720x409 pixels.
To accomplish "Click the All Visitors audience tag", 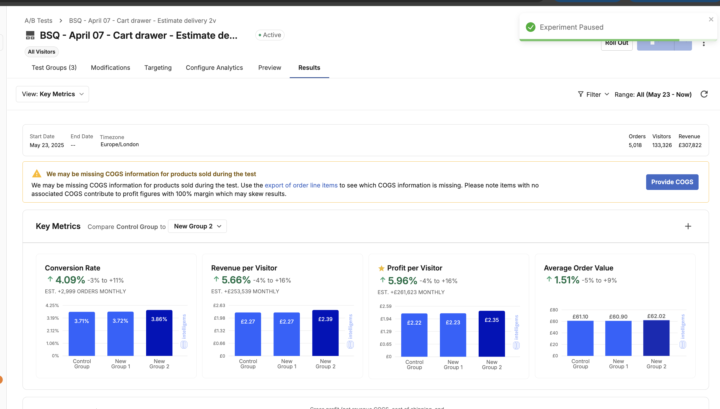I will point(41,52).
